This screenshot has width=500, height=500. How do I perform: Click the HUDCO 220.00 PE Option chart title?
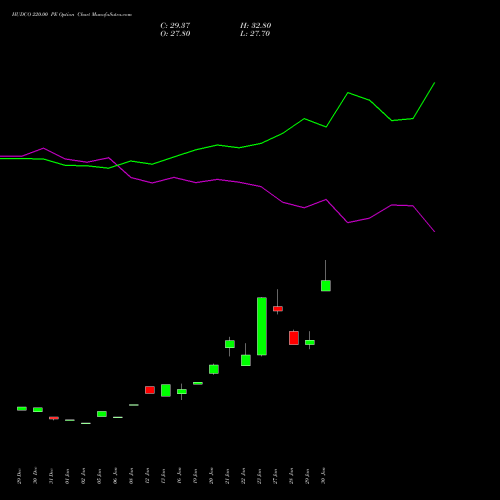coord(72,15)
